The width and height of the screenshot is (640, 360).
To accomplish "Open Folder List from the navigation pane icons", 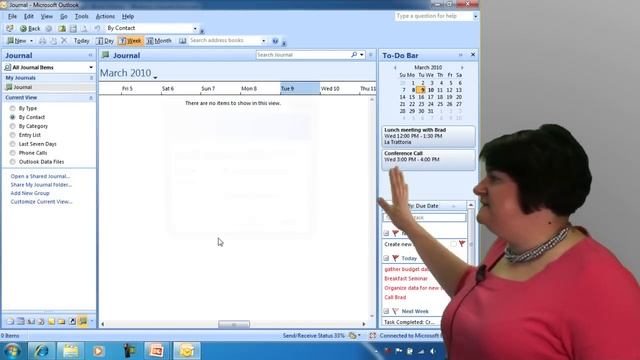I will tap(62, 322).
